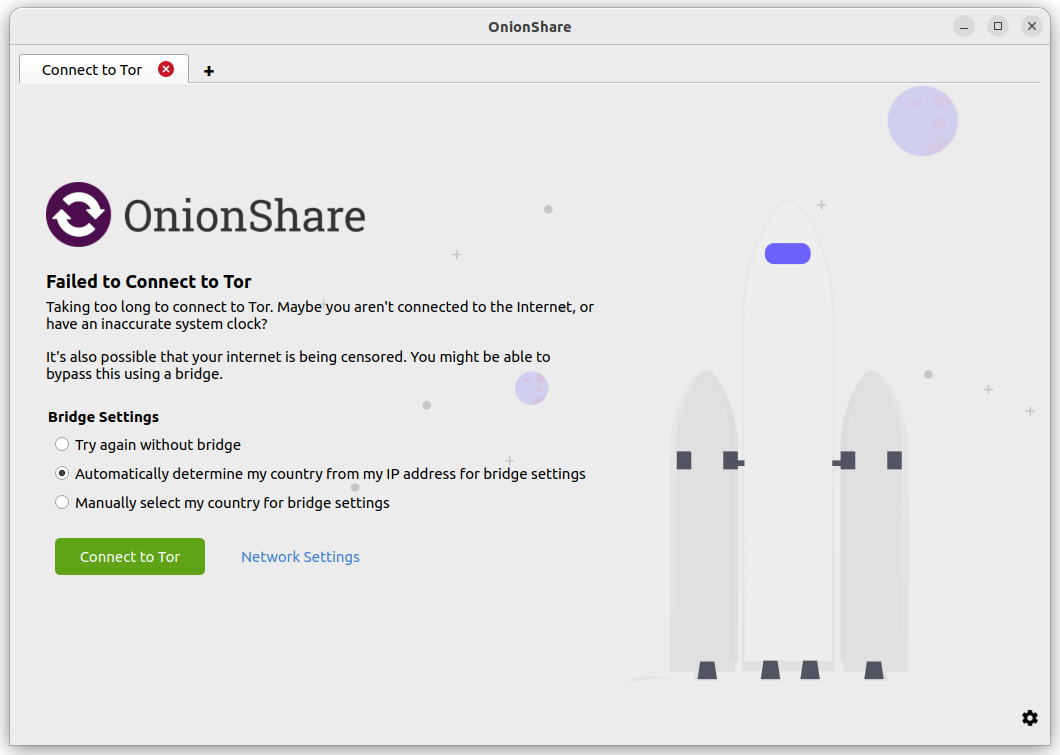Close the Connect to Tor tab
This screenshot has width=1060, height=755.
[x=166, y=69]
